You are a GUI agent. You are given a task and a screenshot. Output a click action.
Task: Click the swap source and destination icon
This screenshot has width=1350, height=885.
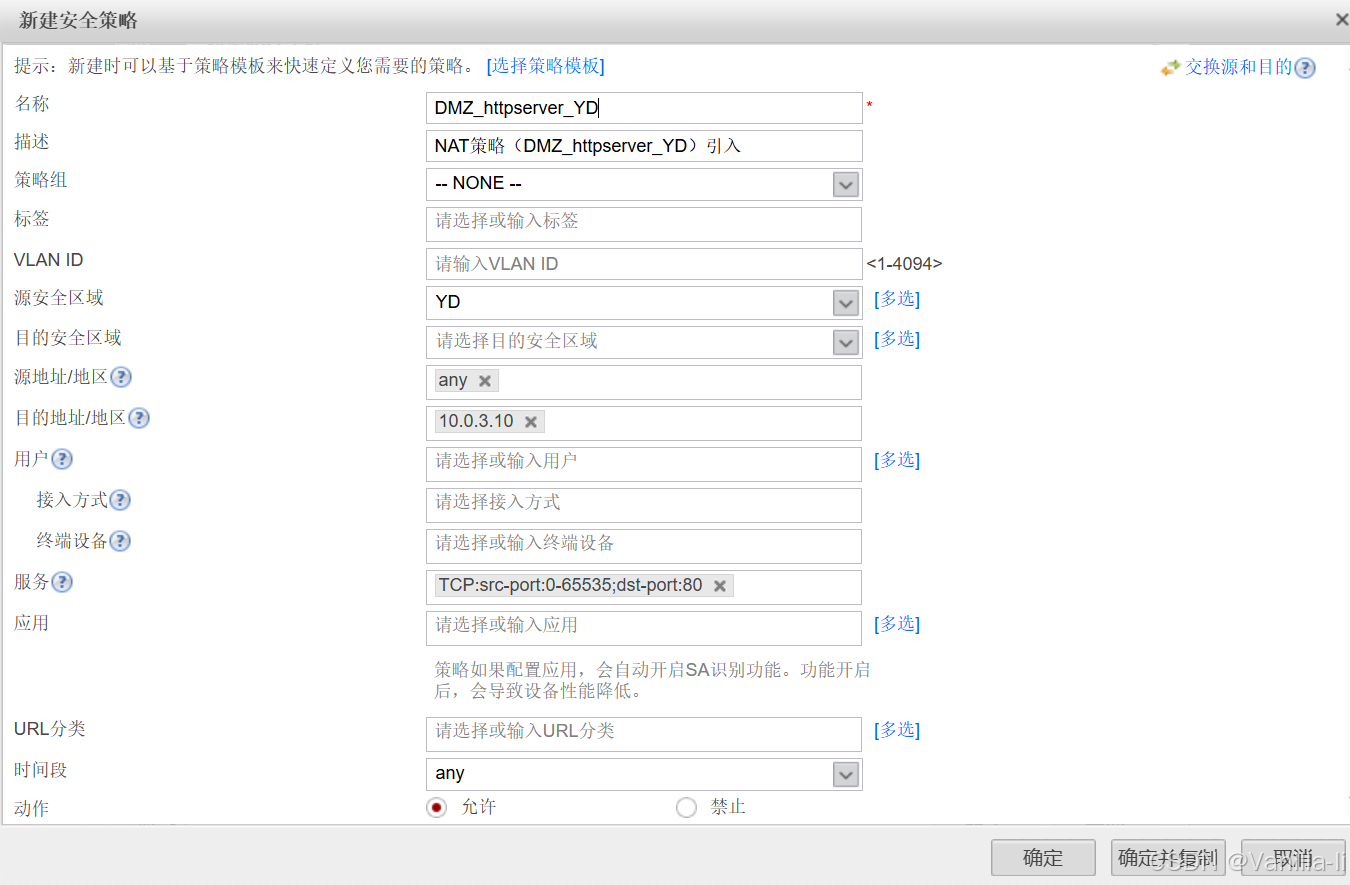[1170, 68]
